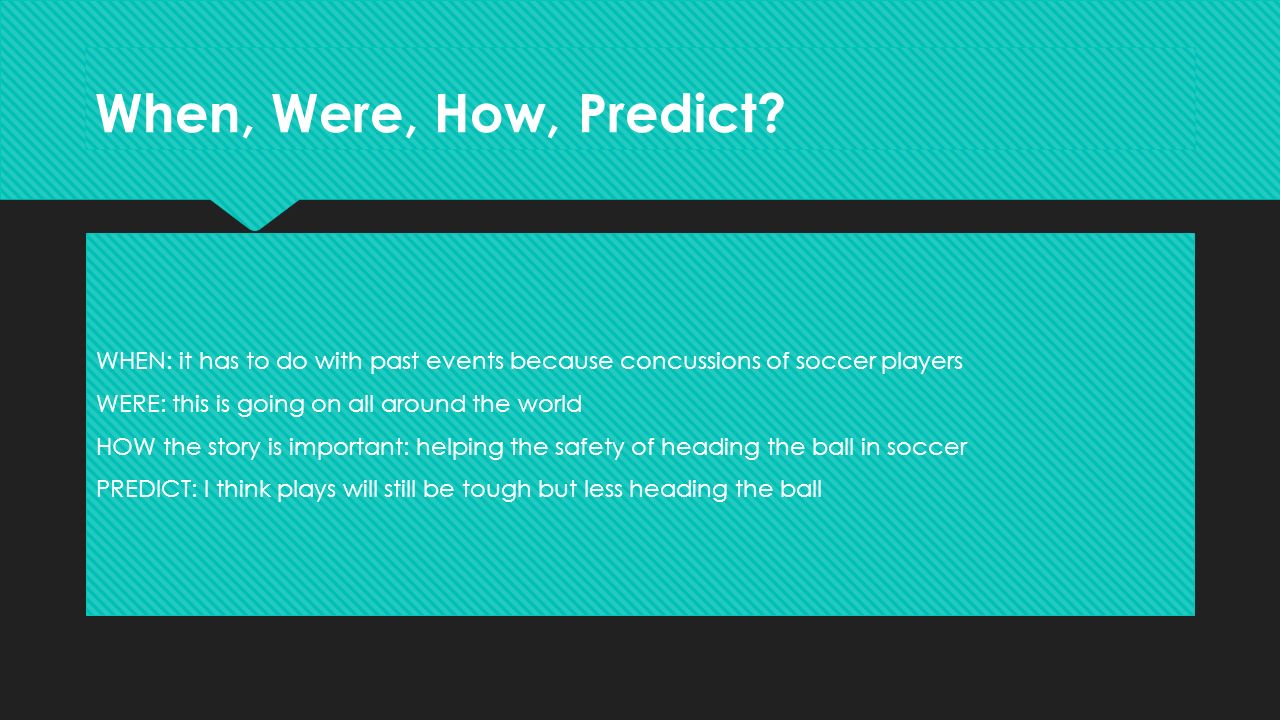Select the downward callout triangle under the header

pyautogui.click(x=255, y=214)
